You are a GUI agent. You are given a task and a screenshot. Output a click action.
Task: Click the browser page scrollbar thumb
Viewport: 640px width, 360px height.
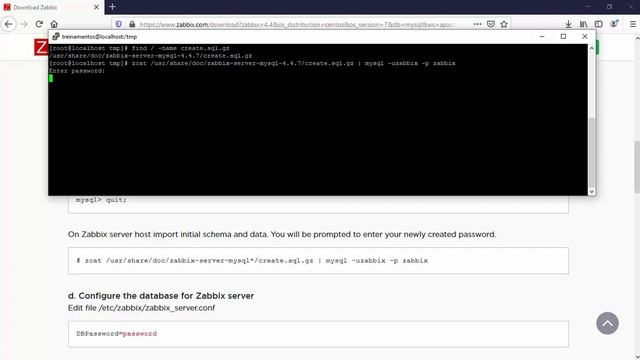pos(637,167)
